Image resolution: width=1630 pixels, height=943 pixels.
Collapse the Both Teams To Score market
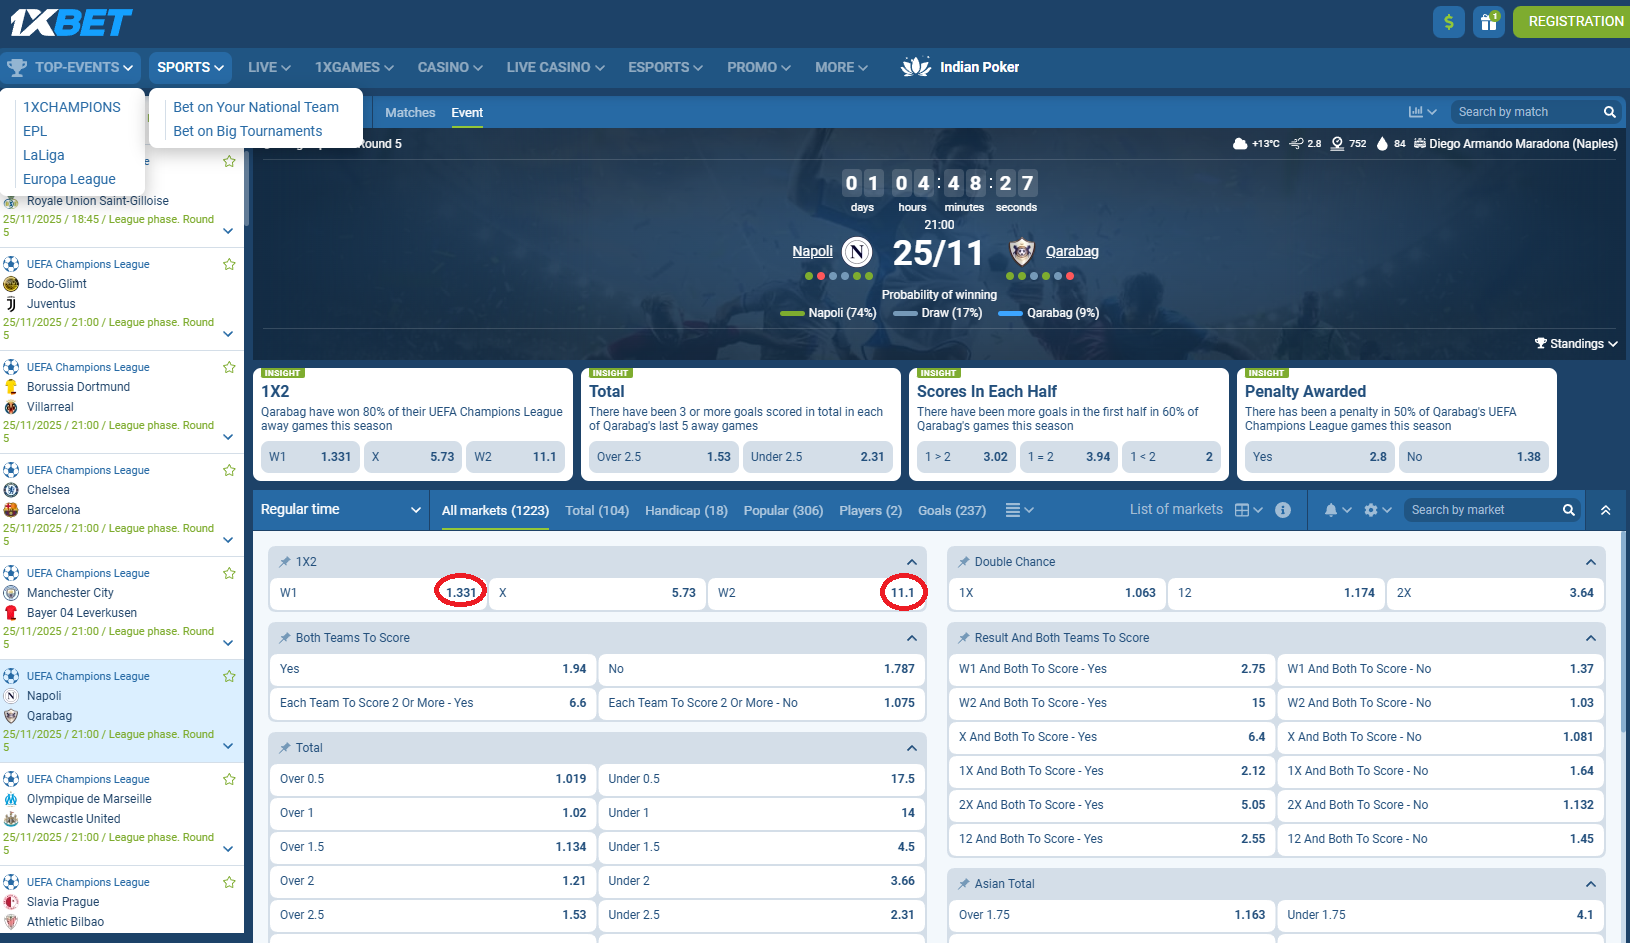(x=910, y=637)
